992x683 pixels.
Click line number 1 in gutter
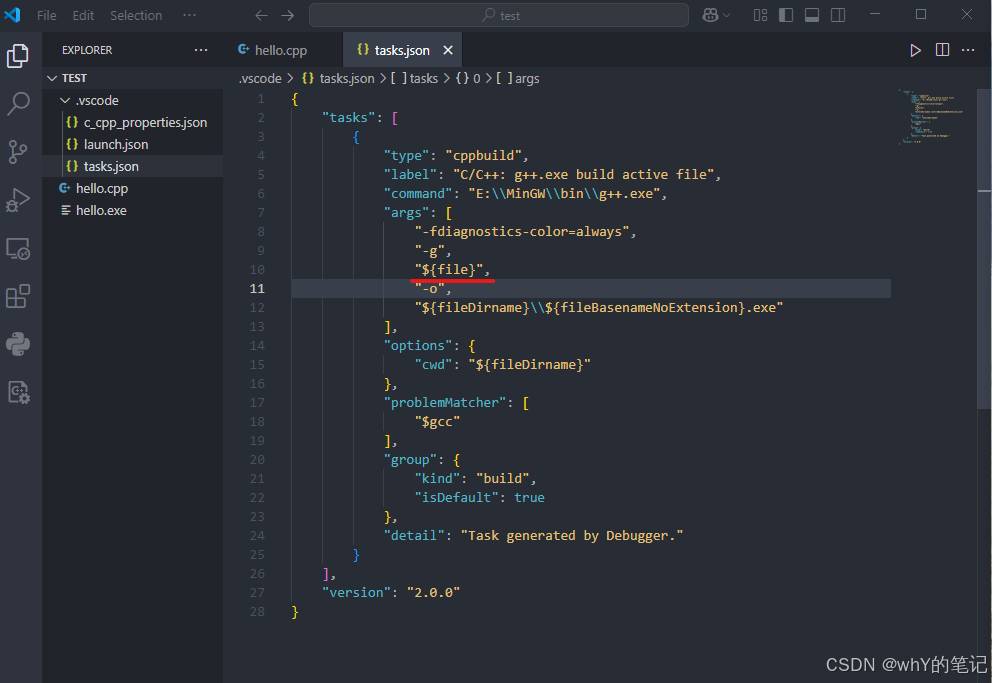(261, 99)
